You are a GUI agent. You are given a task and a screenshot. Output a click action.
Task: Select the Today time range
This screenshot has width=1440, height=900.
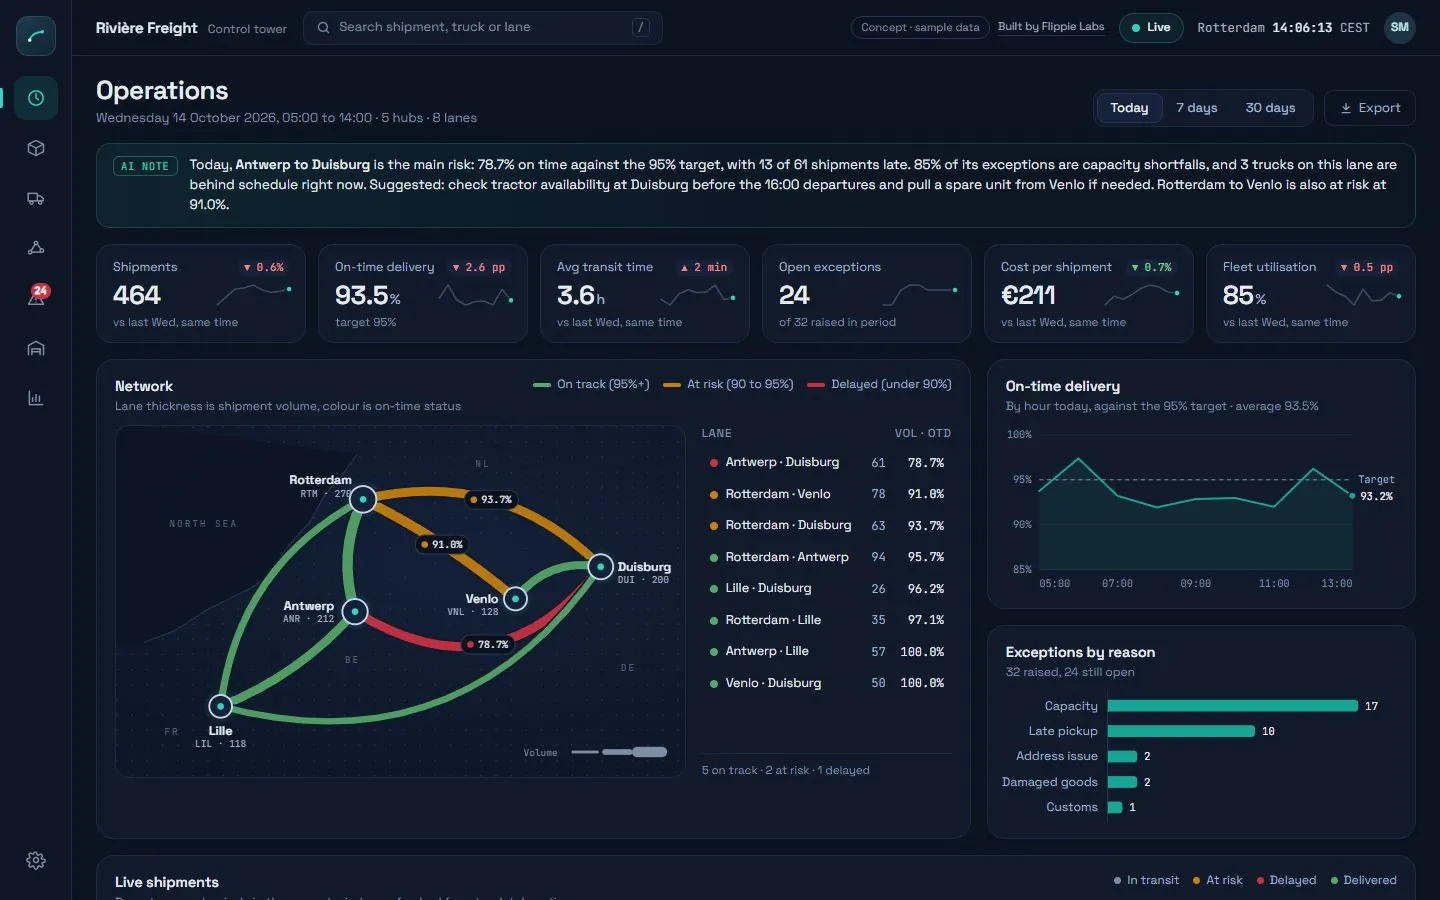1129,108
